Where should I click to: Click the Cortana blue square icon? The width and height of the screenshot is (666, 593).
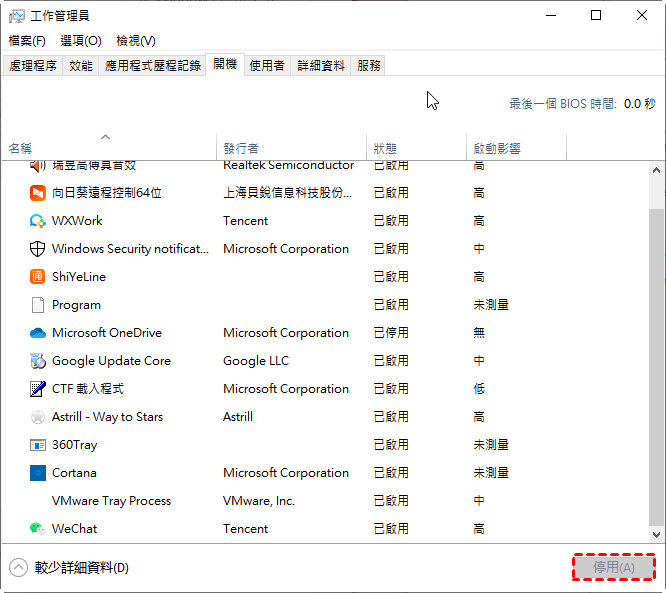tap(37, 473)
